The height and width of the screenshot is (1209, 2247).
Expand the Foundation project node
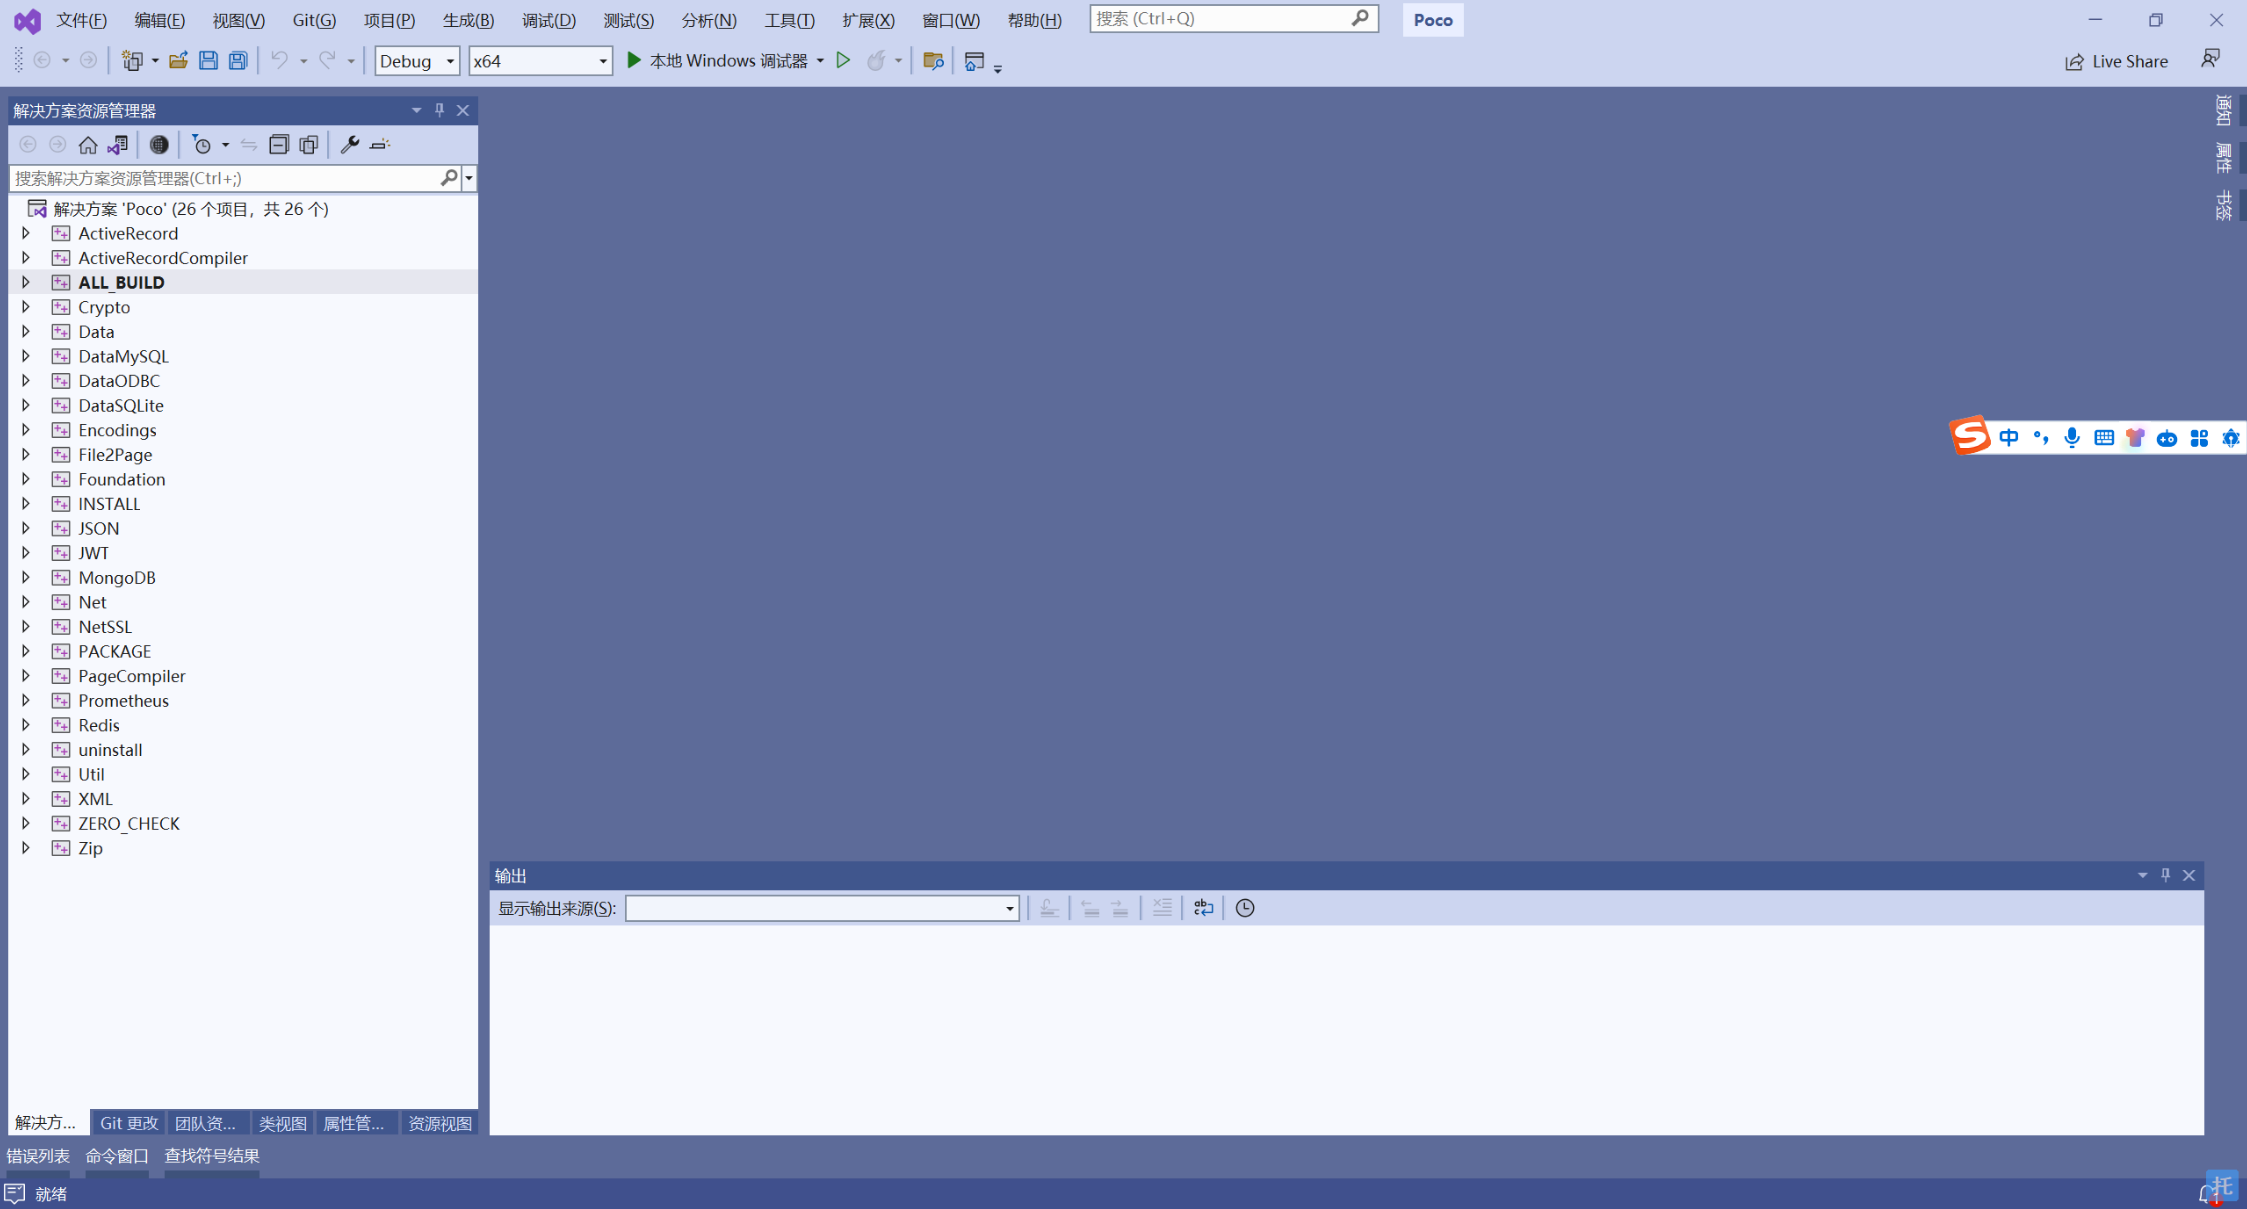click(26, 479)
